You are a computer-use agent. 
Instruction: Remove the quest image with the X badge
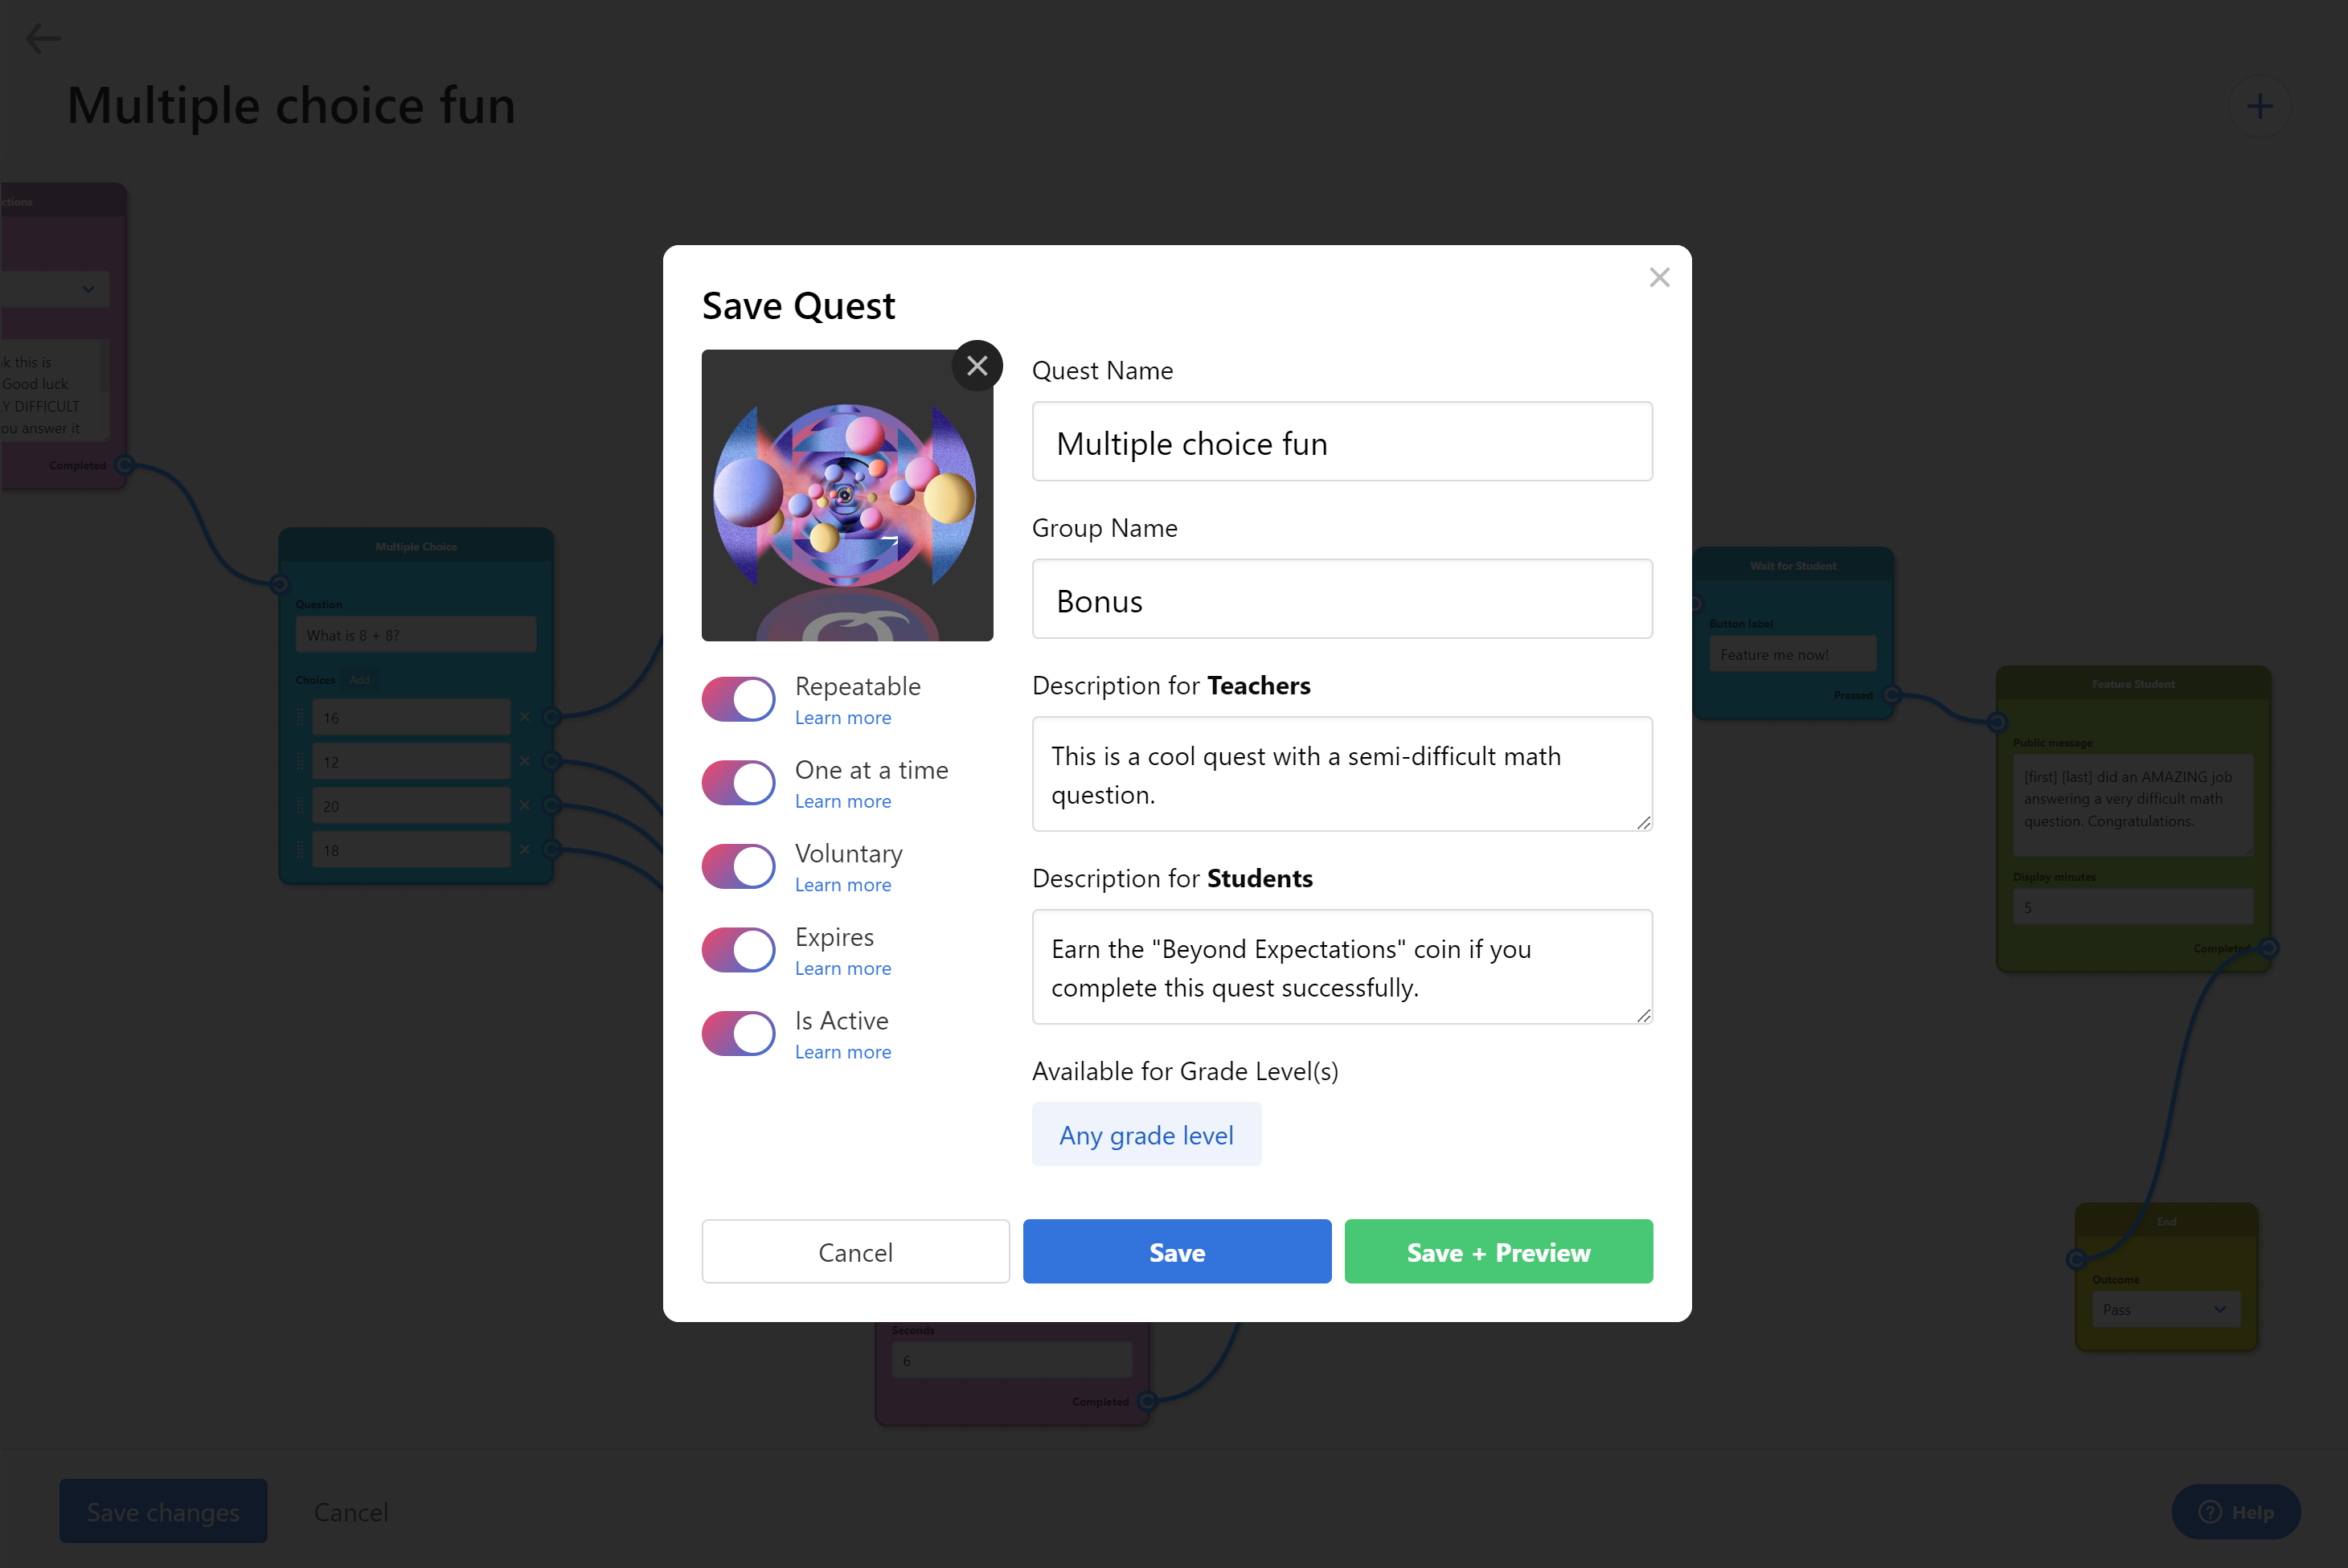(x=977, y=366)
